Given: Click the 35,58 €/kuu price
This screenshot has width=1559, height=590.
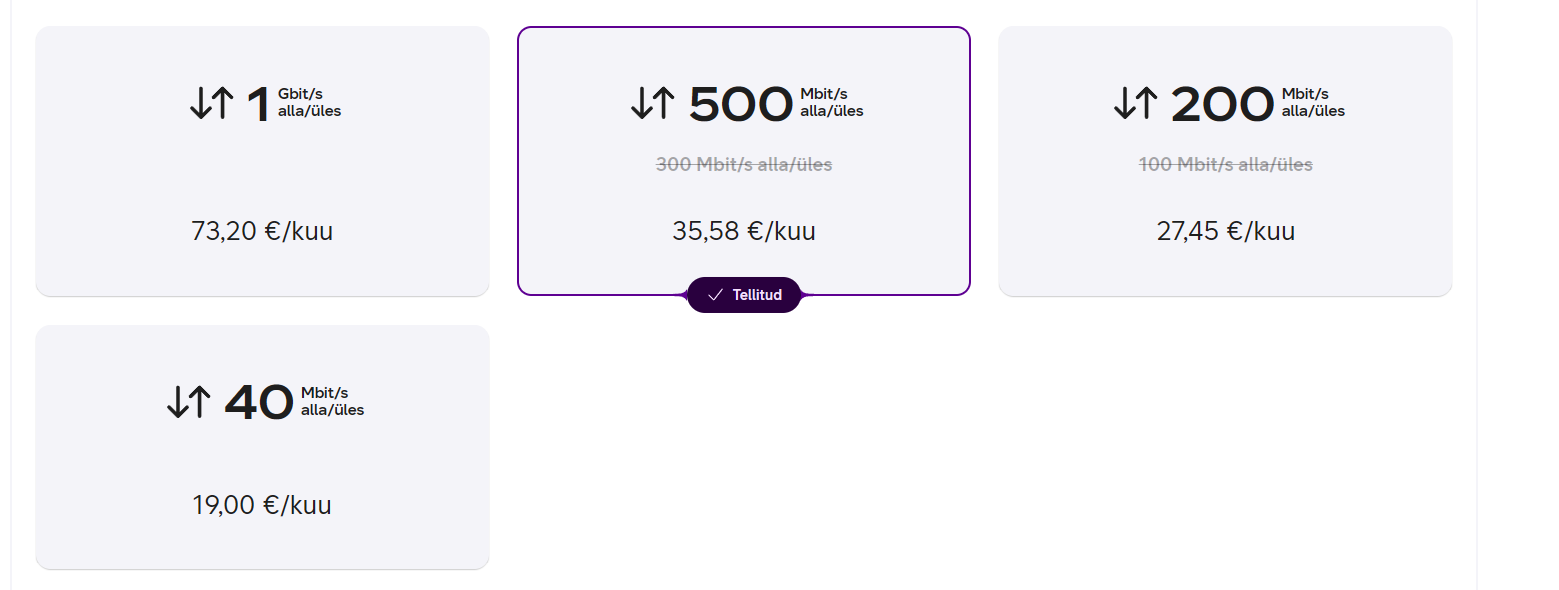Looking at the screenshot, I should 744,232.
